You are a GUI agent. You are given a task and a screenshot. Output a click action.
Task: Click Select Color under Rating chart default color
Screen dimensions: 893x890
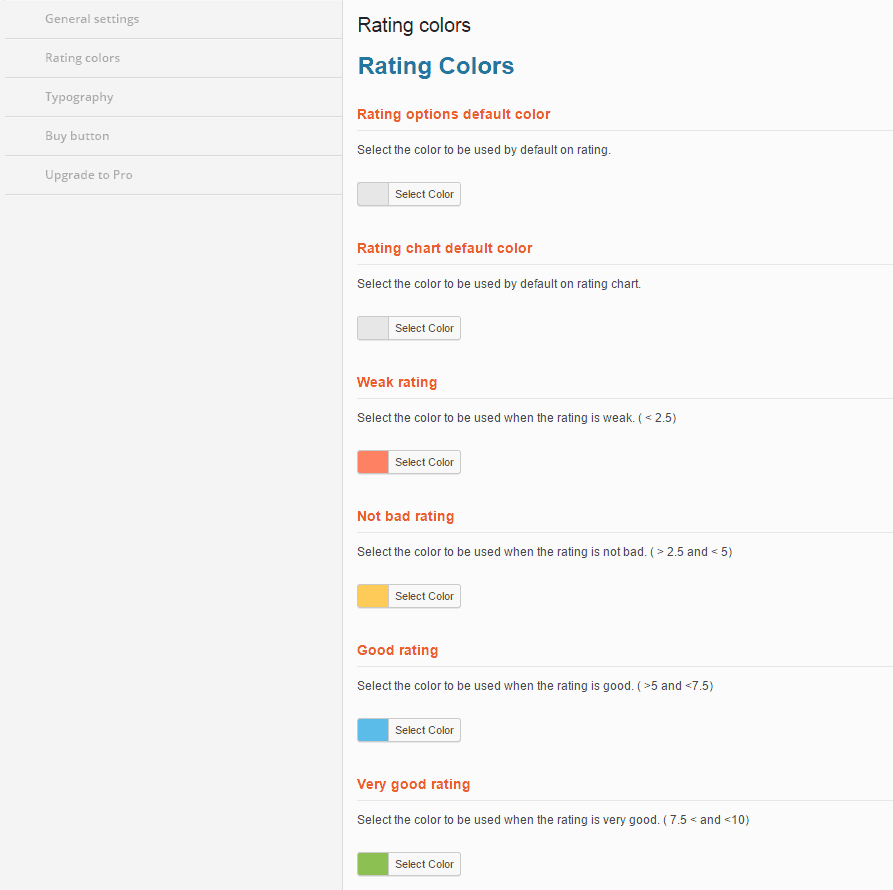click(424, 328)
